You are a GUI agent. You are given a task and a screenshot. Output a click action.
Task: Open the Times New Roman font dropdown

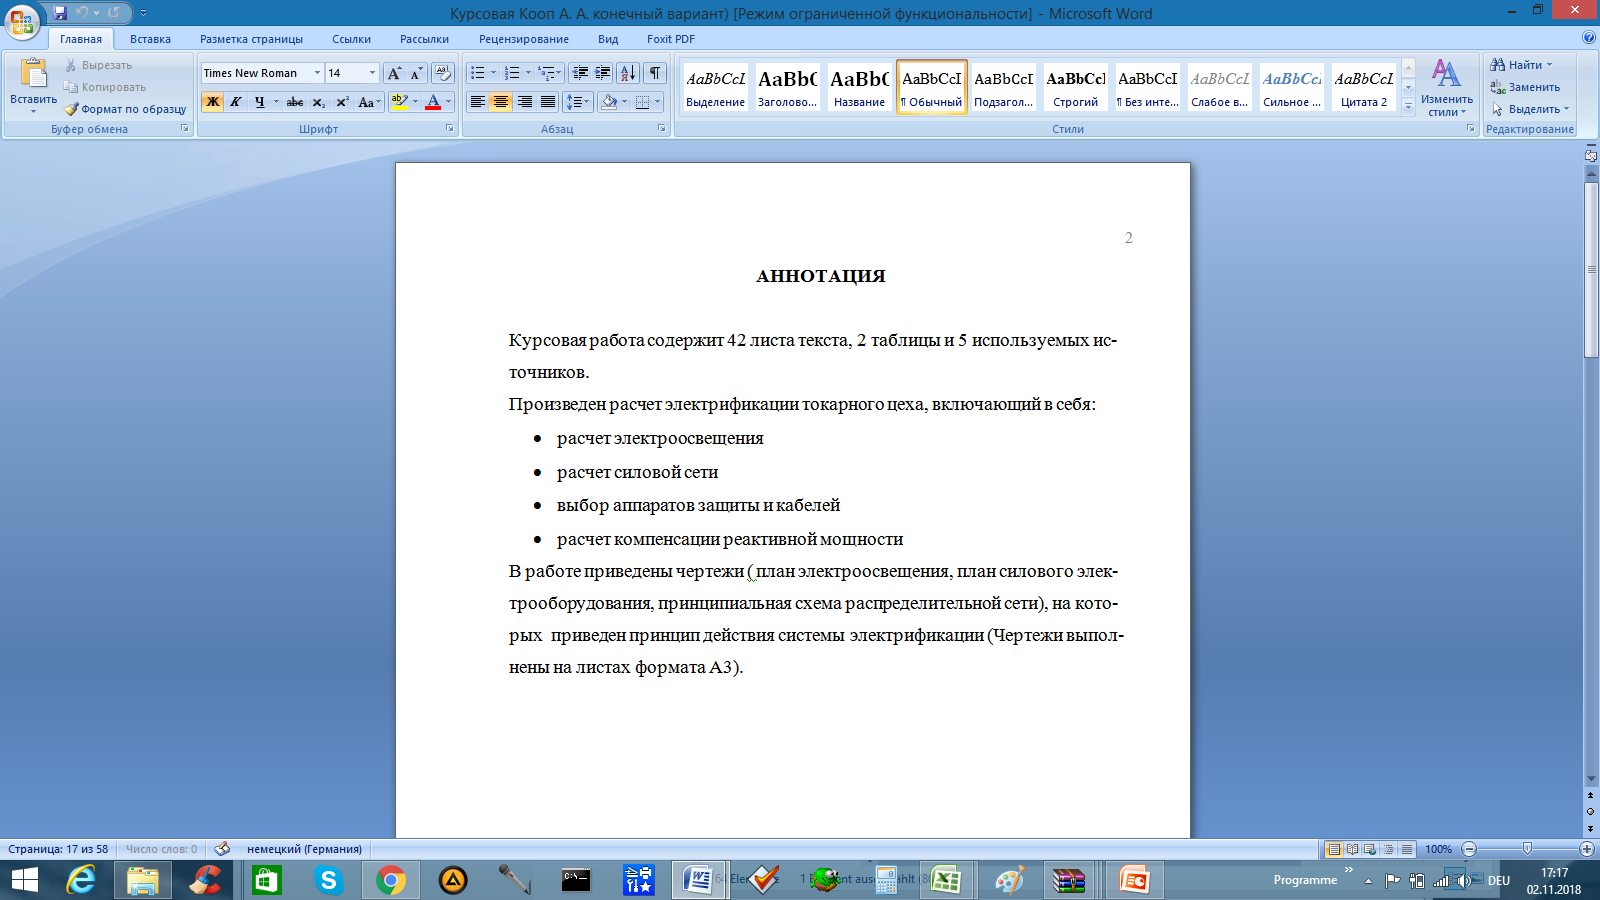click(317, 73)
